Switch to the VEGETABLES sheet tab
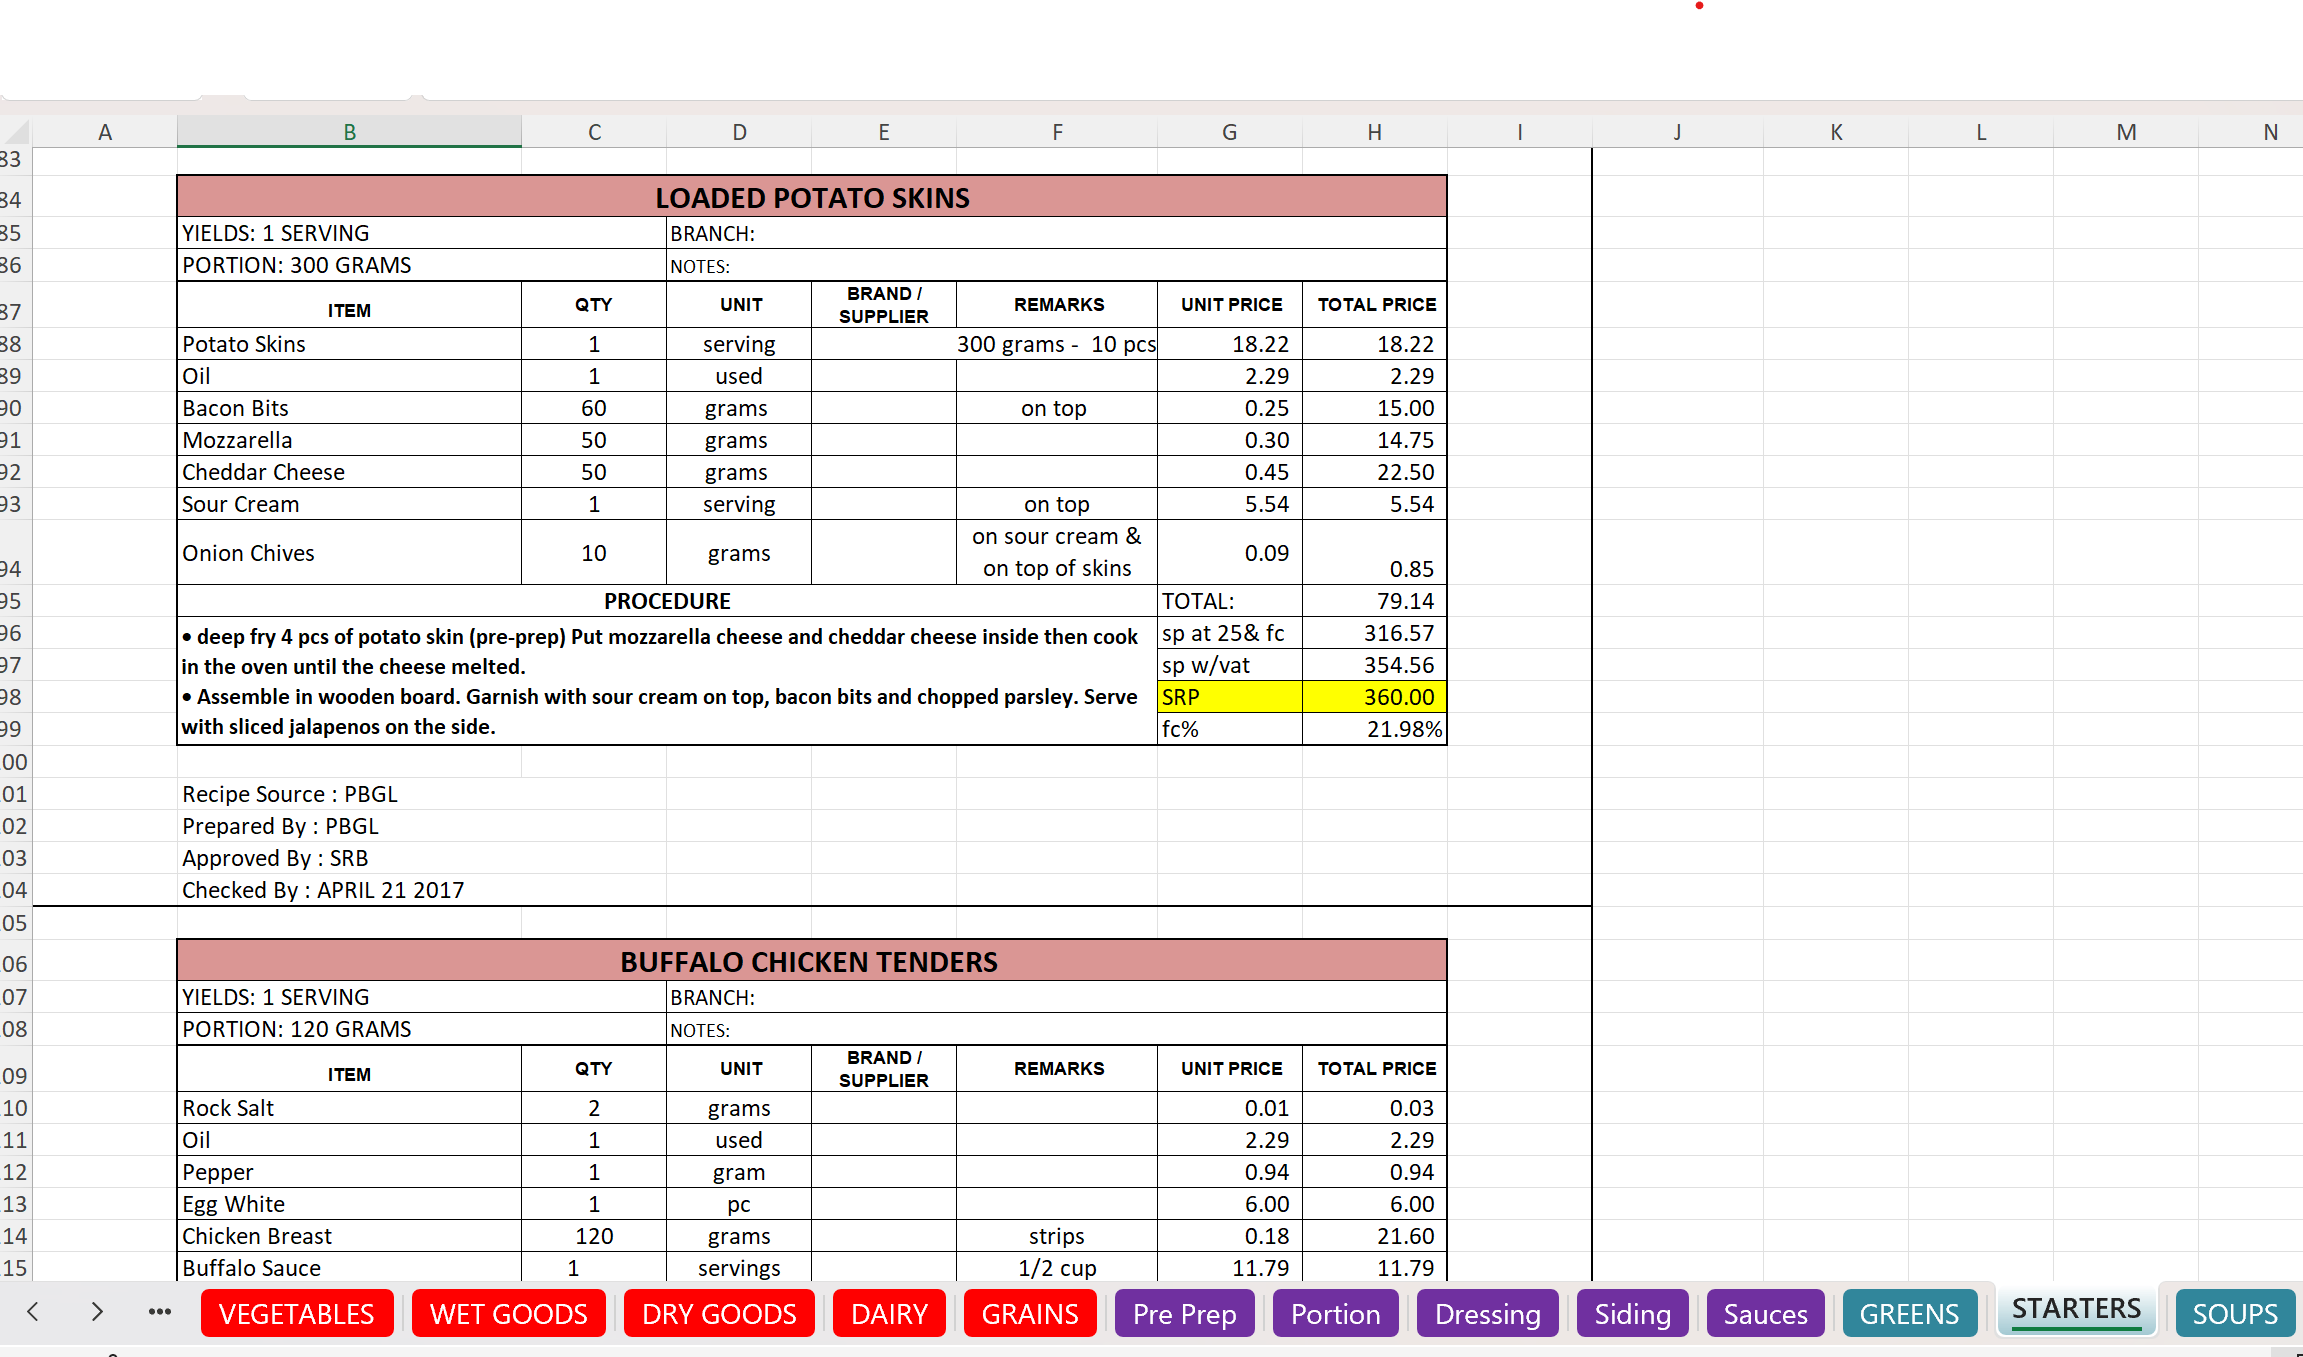The image size is (2303, 1357). (296, 1314)
